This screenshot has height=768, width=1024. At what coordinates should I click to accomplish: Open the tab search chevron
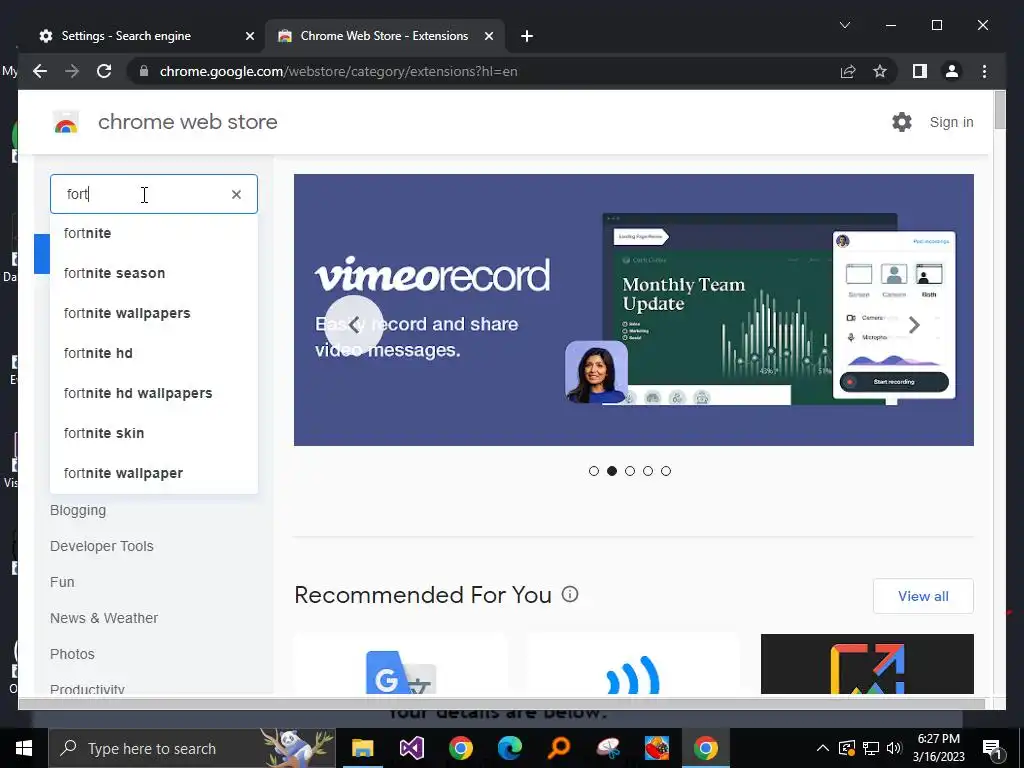844,25
